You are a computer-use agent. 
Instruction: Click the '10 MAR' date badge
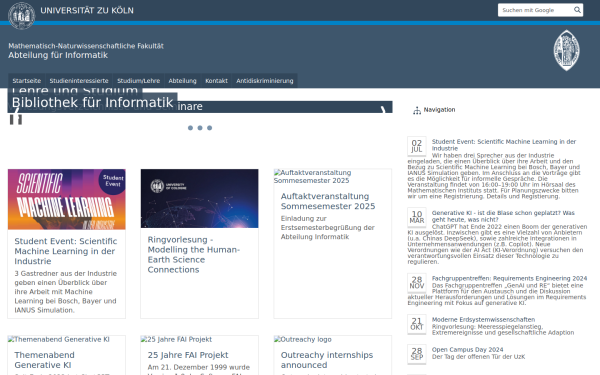click(417, 217)
